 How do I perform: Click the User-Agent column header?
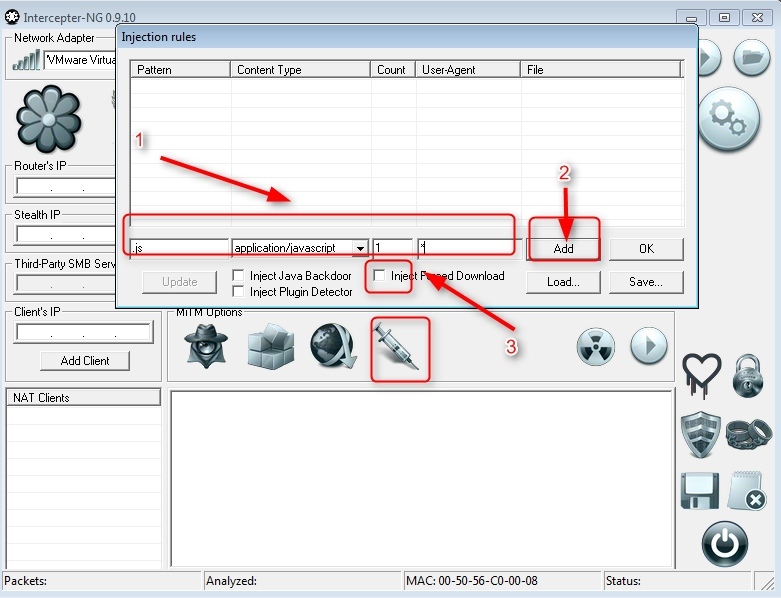467,70
